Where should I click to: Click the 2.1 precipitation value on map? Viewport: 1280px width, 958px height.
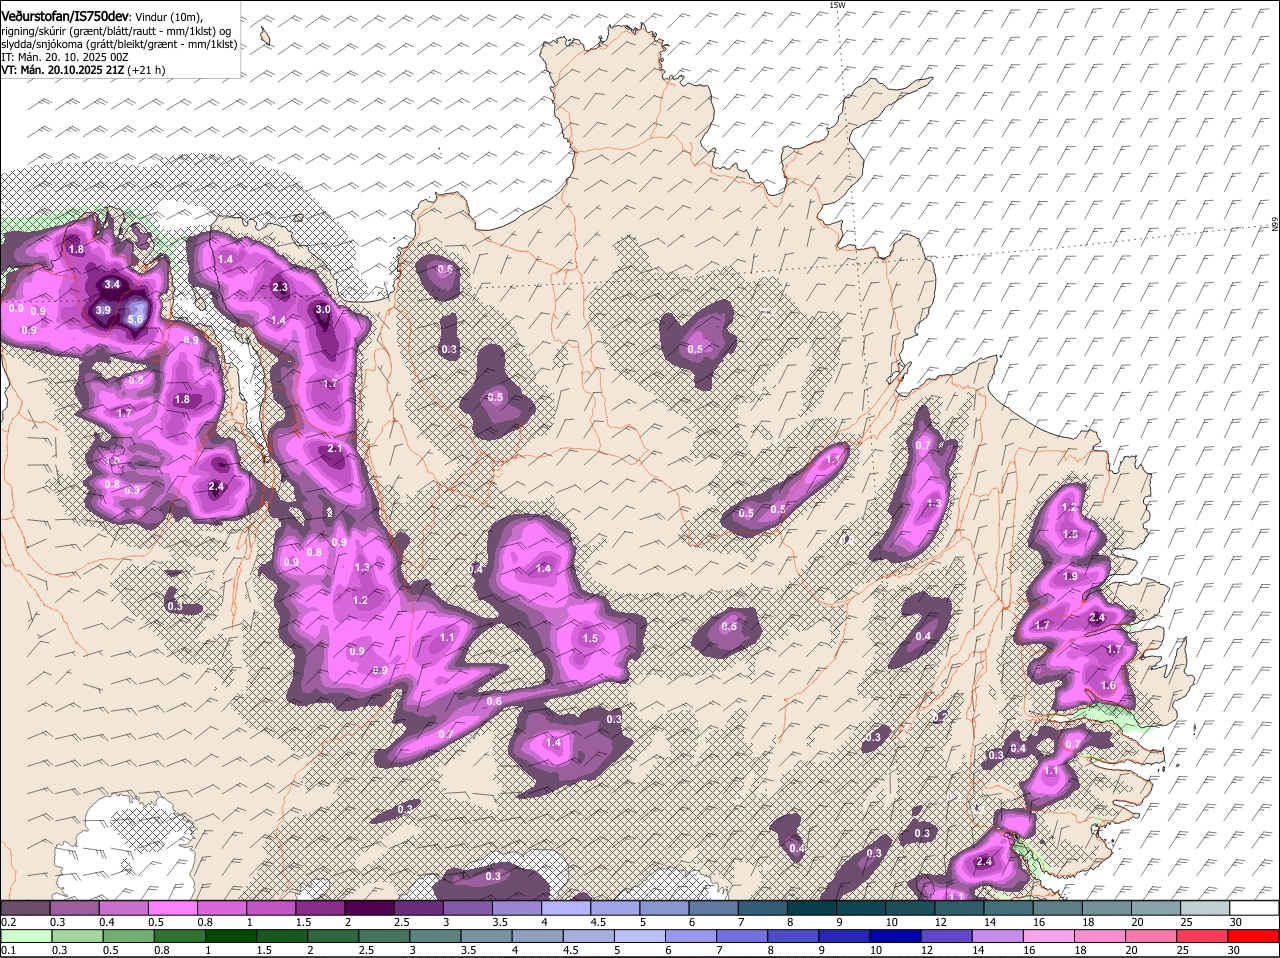point(335,449)
